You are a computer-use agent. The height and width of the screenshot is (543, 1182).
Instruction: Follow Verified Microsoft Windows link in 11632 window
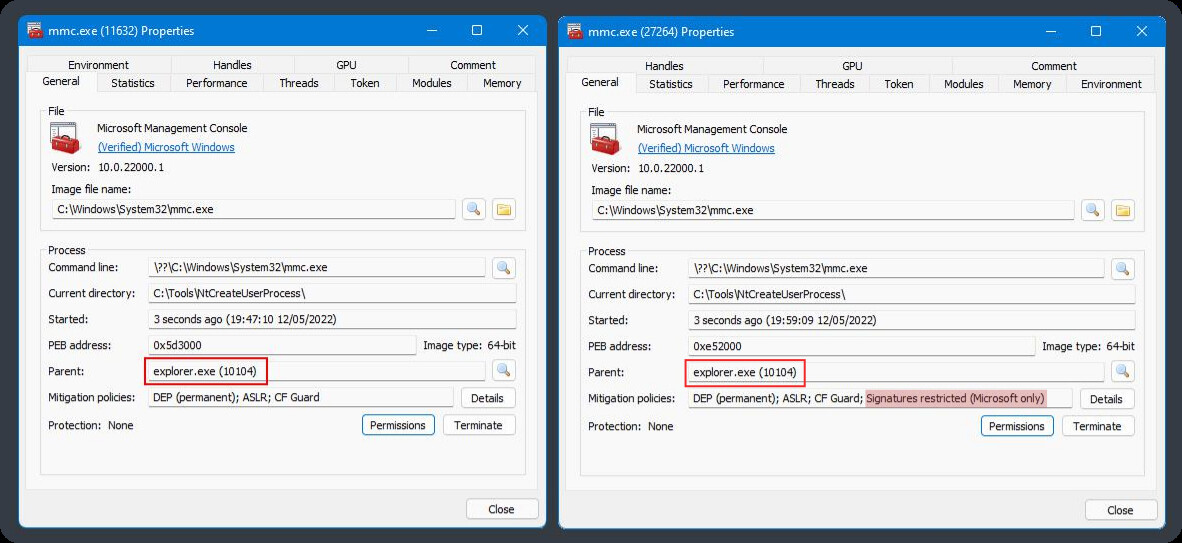[166, 147]
